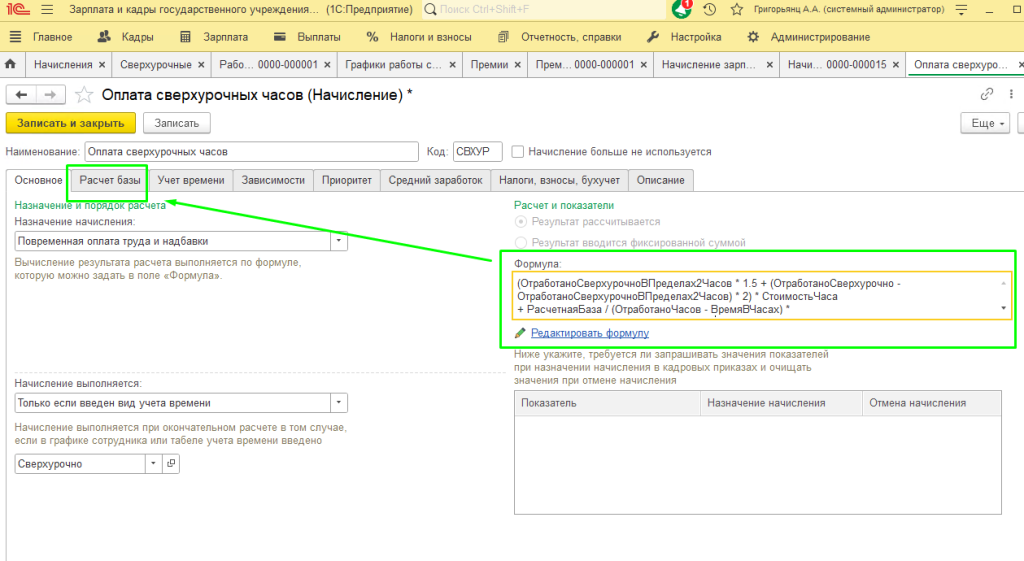Image resolution: width=1024 pixels, height=561 pixels.
Task: Select 'Результат вводится фиксированной суммой' radio
Action: click(520, 243)
